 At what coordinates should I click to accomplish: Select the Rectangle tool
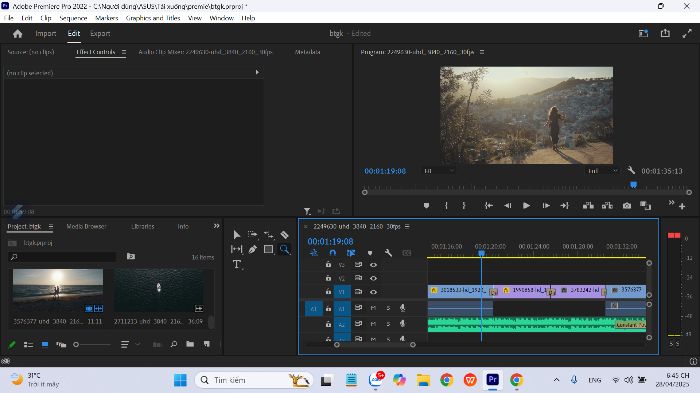268,249
